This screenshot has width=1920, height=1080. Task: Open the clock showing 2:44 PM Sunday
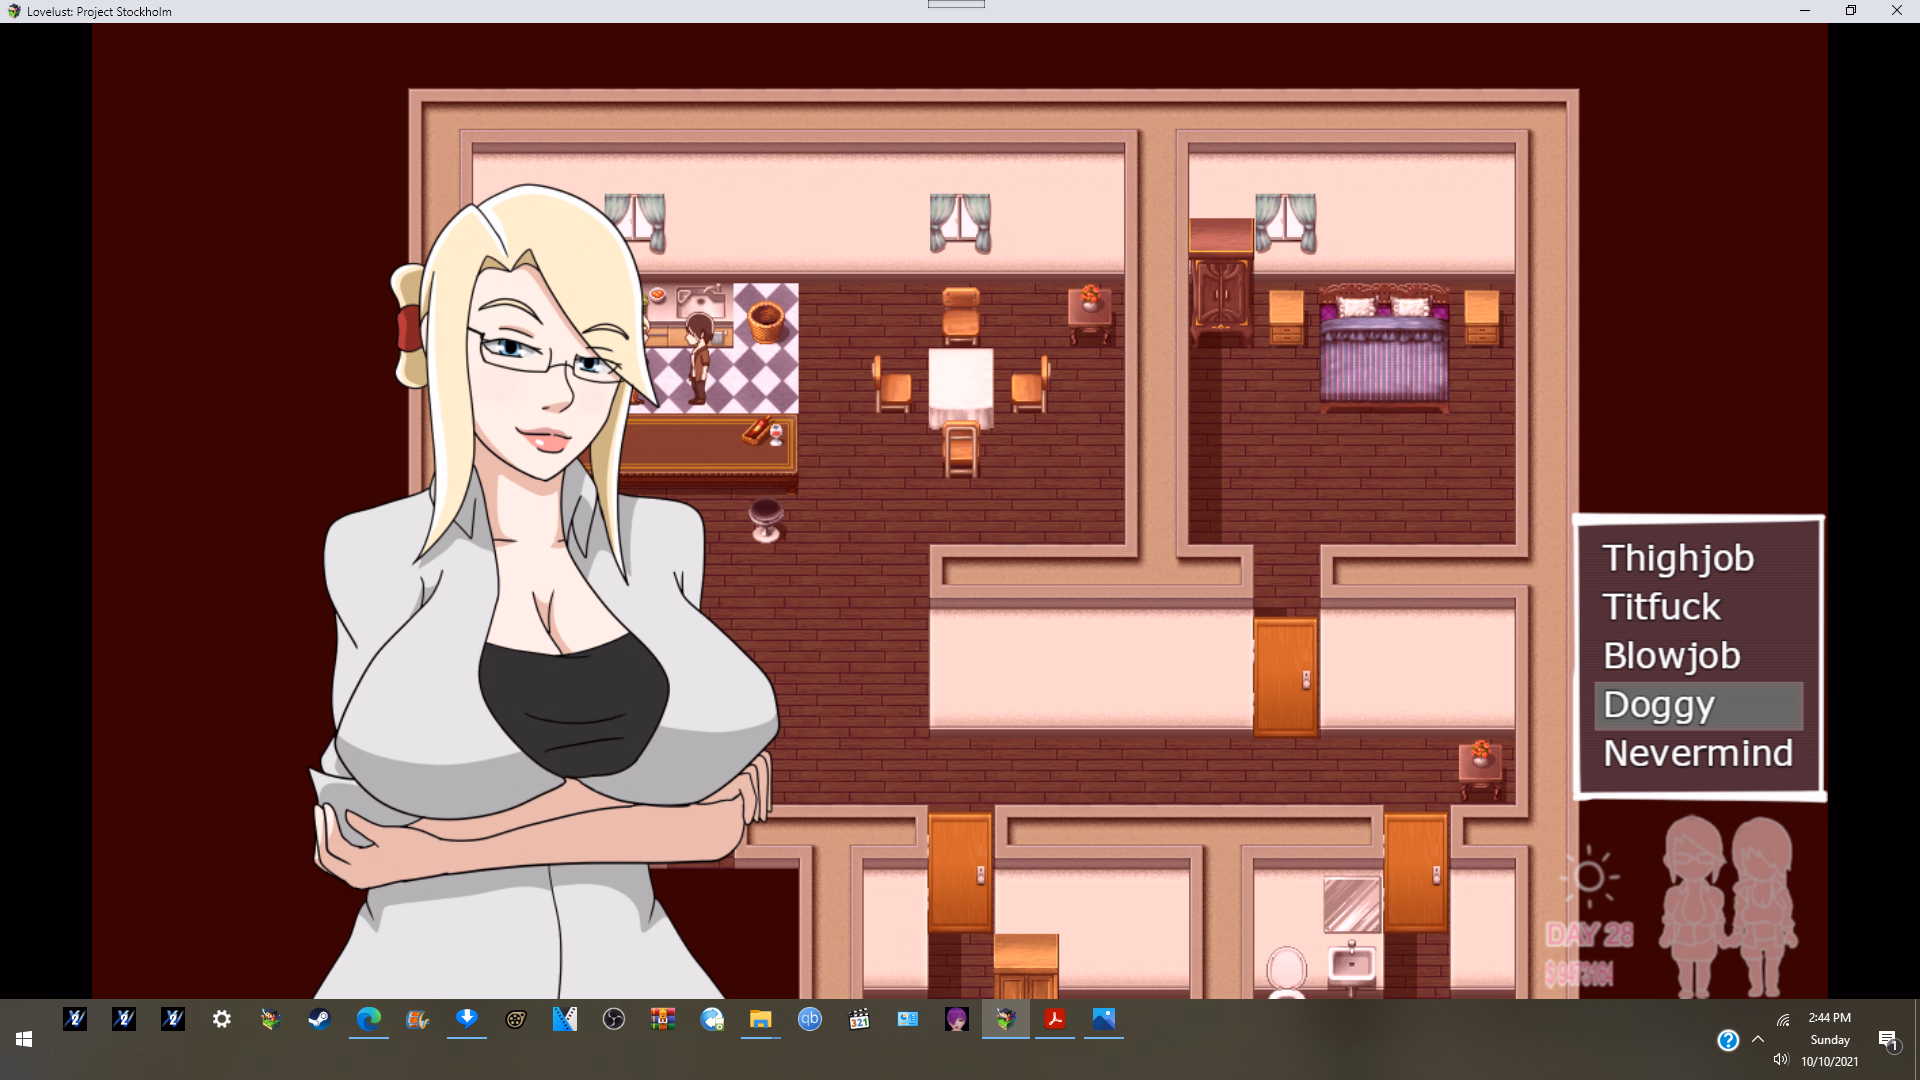[1830, 1040]
